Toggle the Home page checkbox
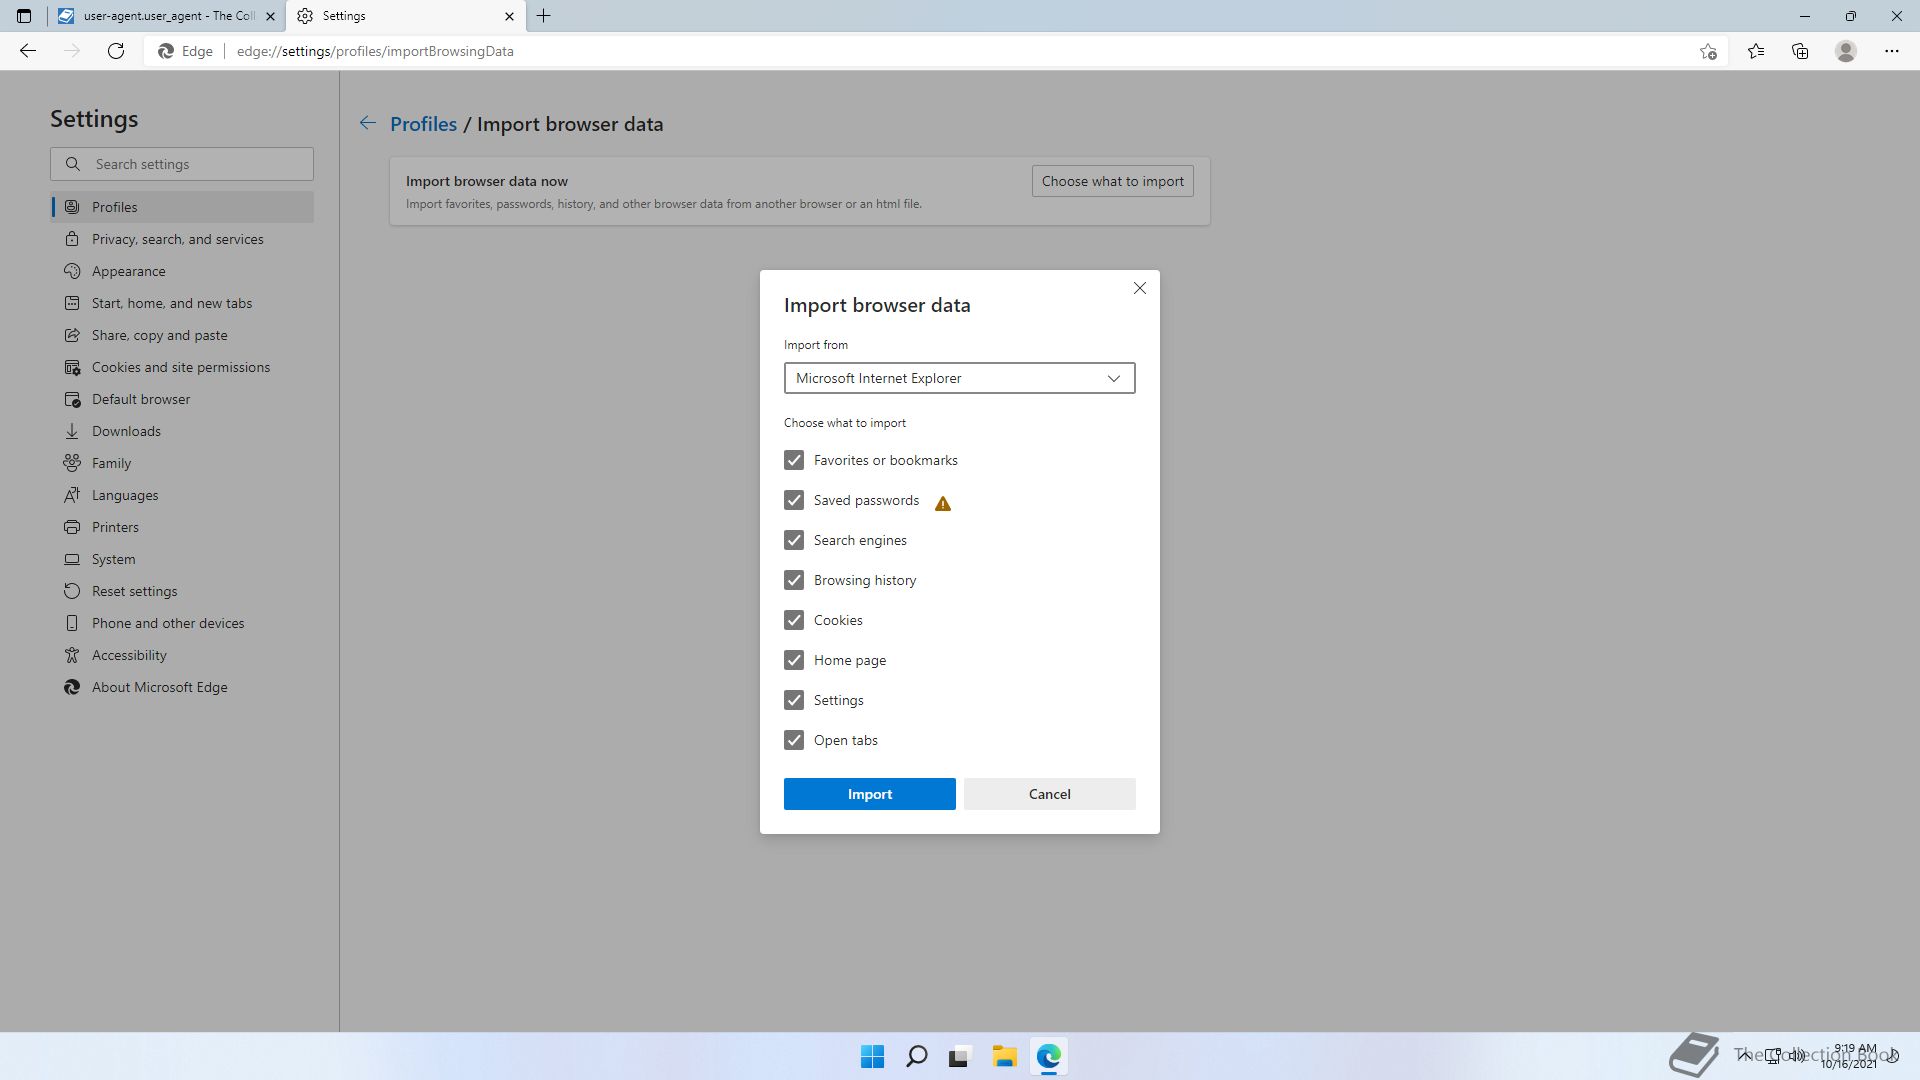 (794, 660)
